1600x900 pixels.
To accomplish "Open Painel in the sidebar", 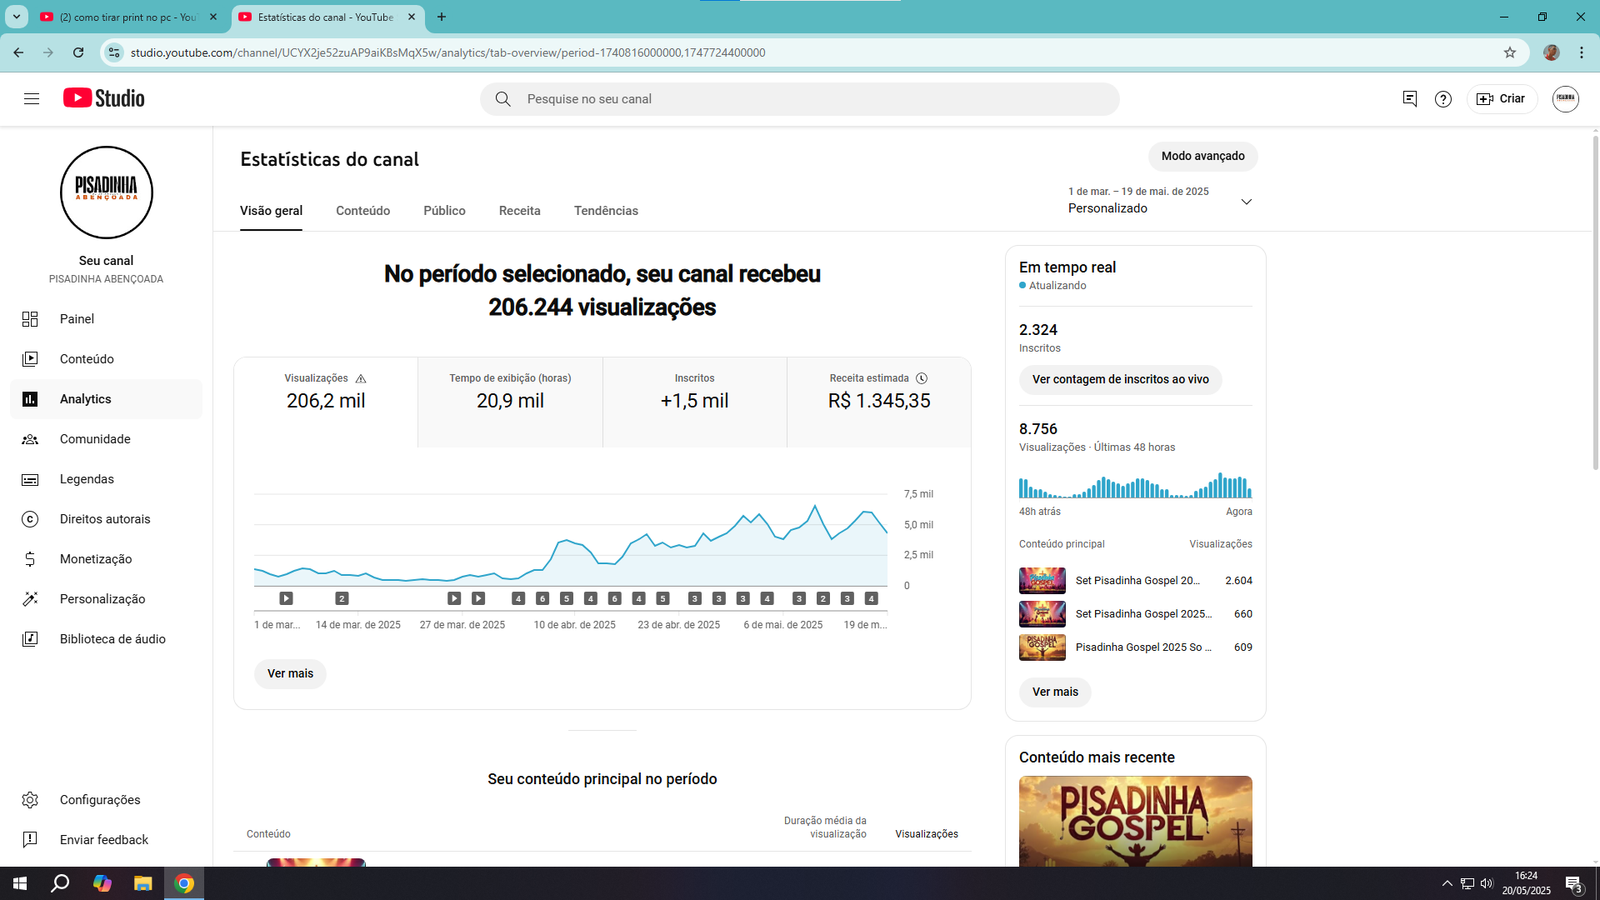I will click(106, 319).
